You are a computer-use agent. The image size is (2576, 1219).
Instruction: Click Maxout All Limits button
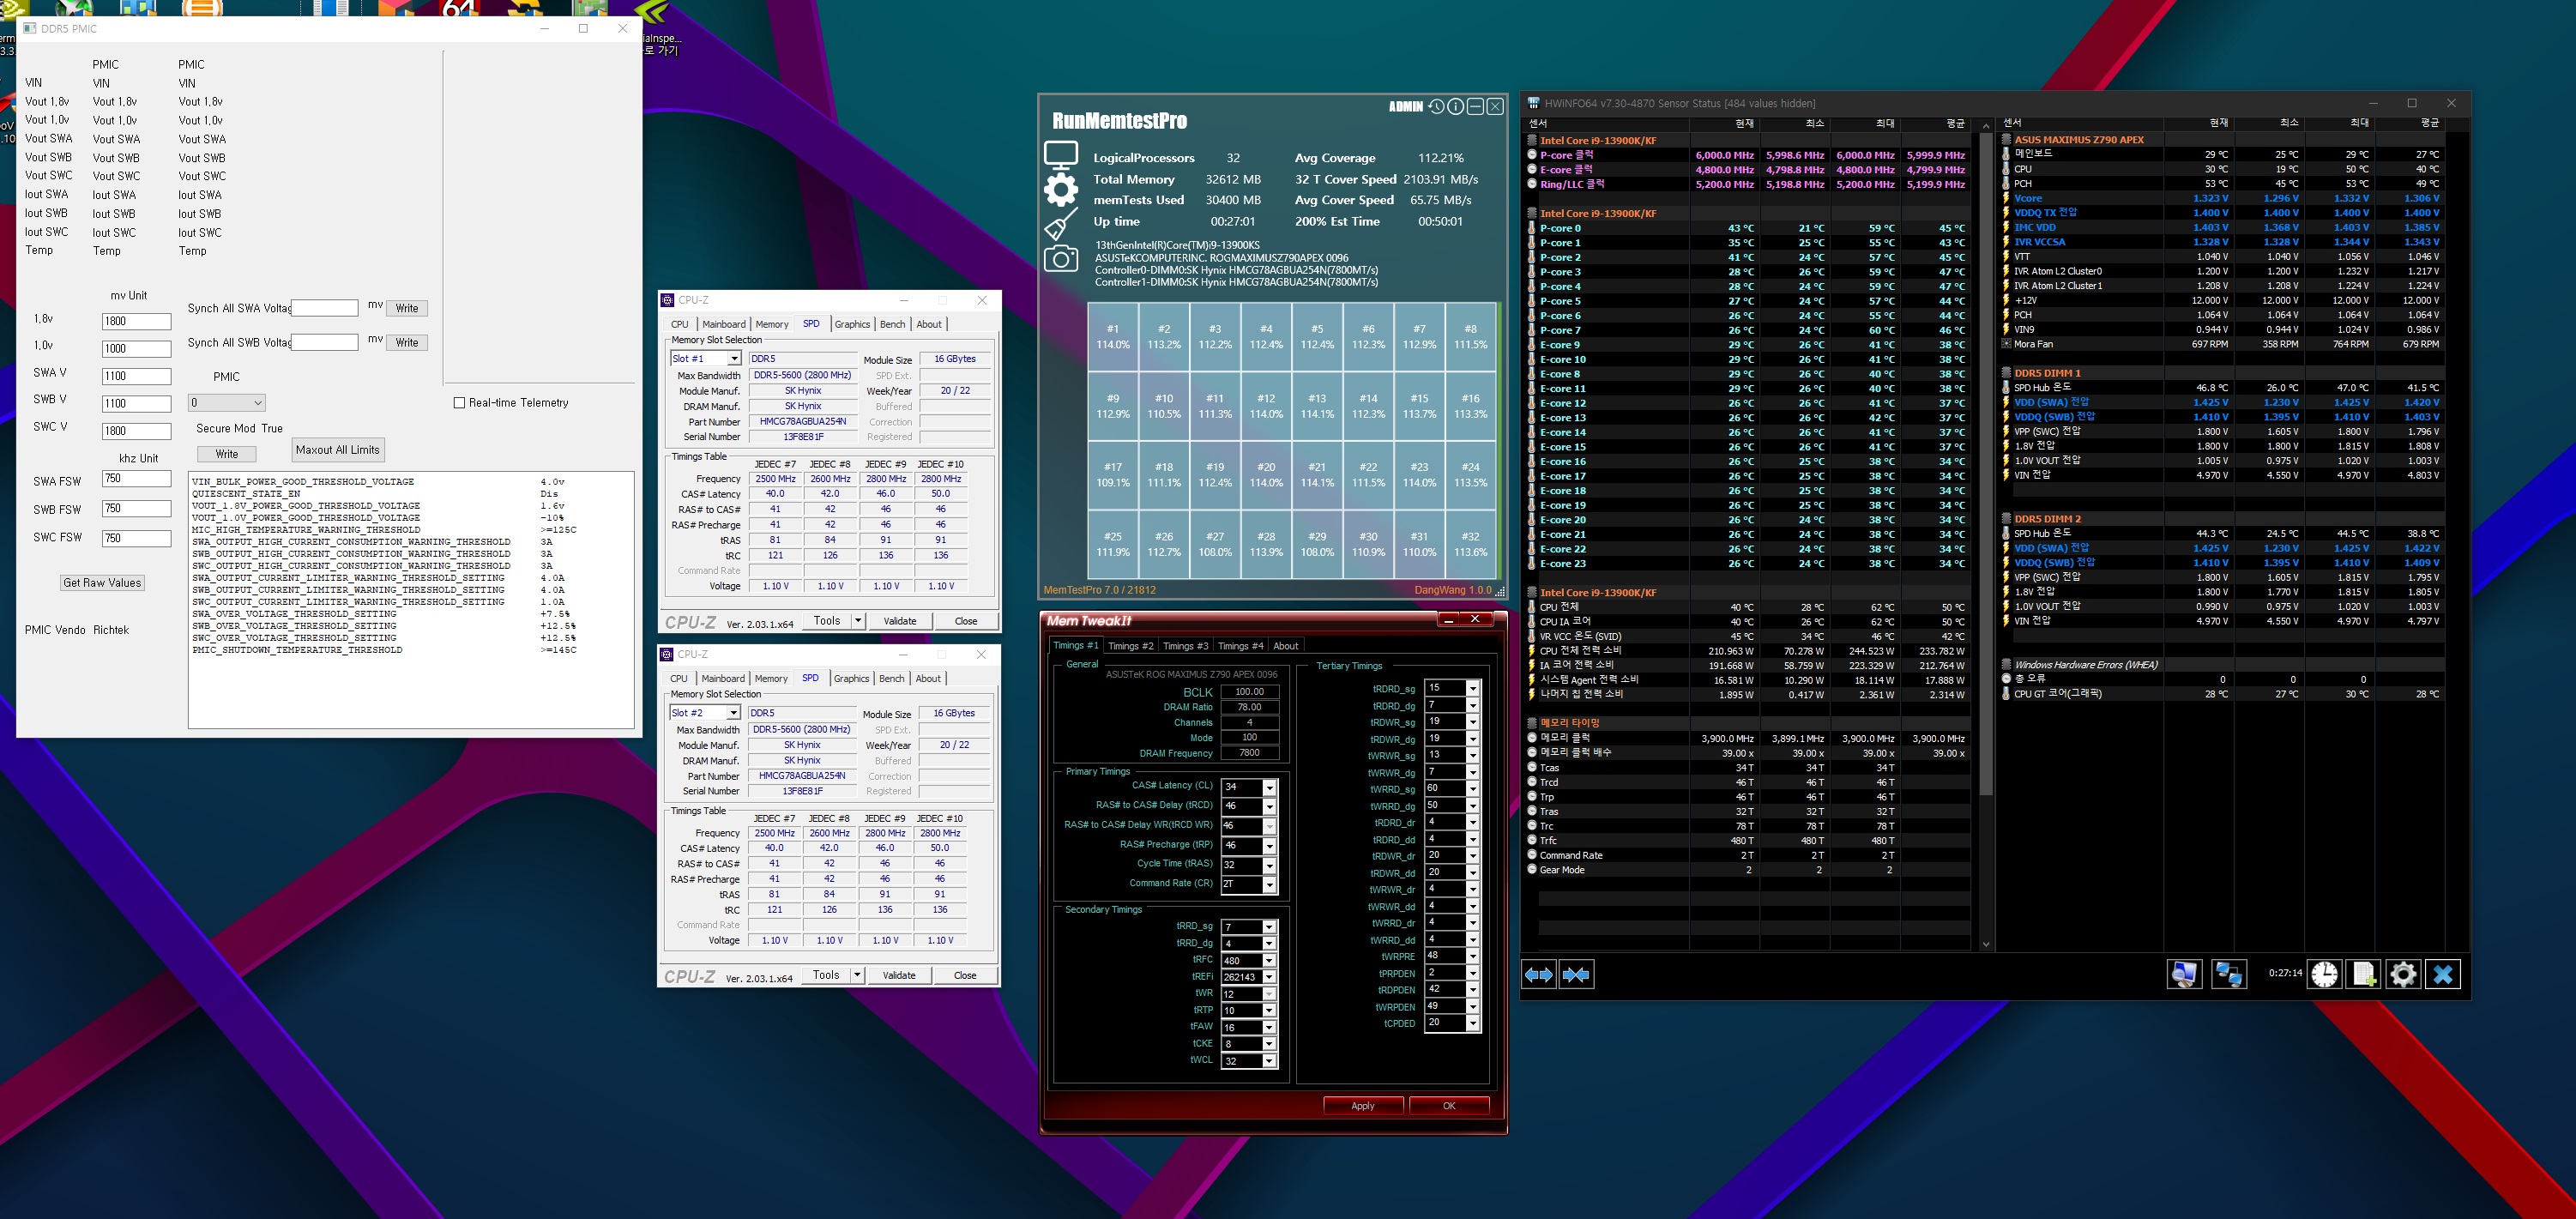(x=337, y=450)
